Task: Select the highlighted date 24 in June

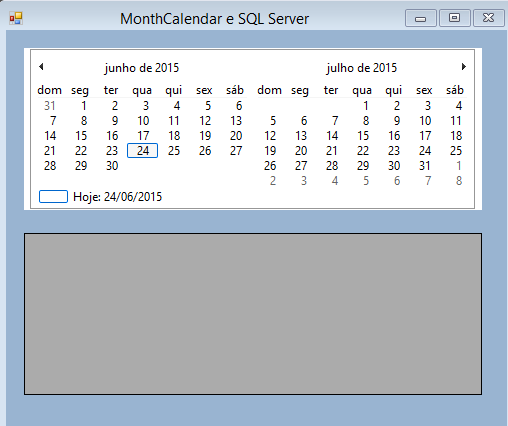Action: coord(143,151)
